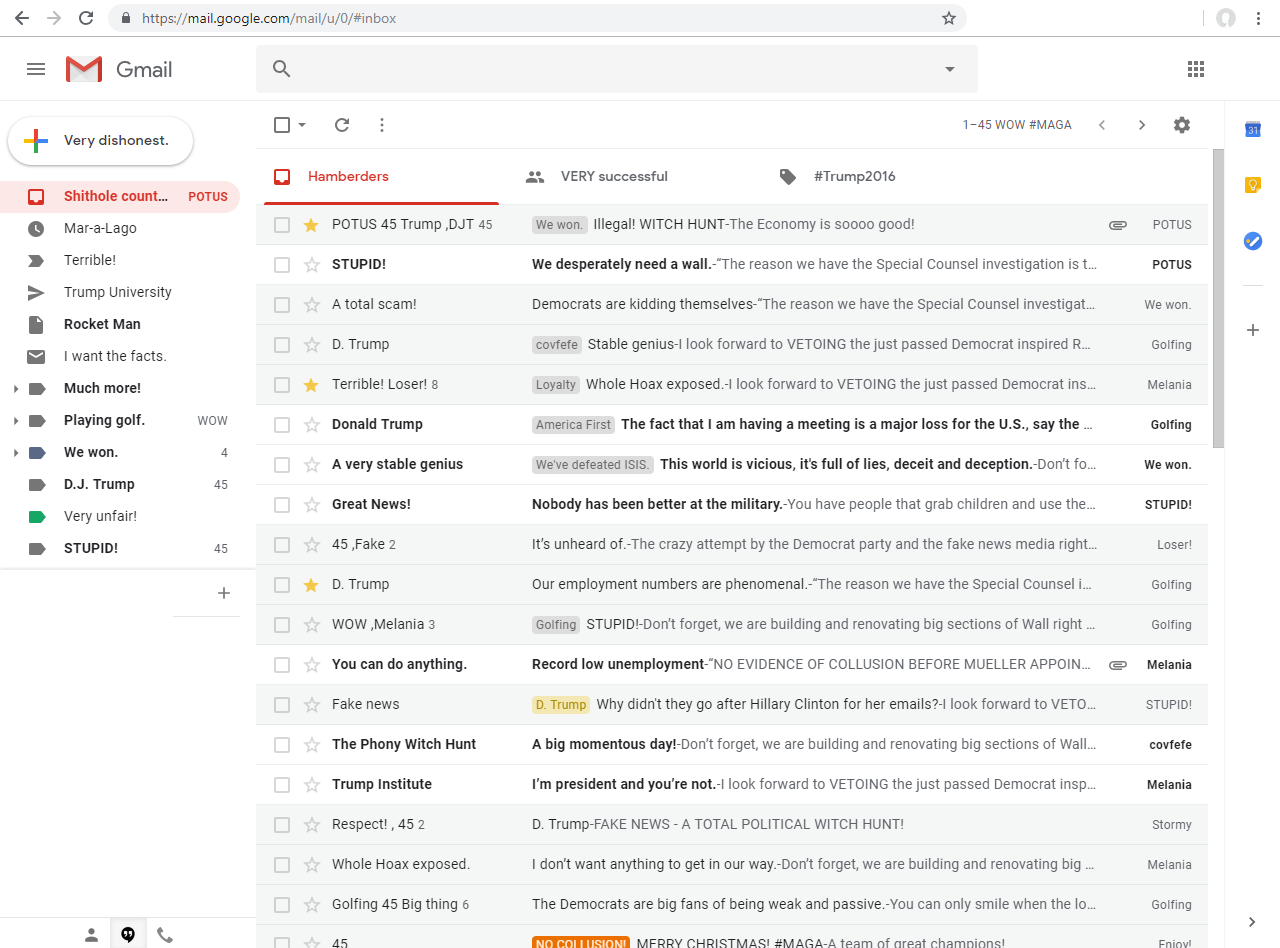The height and width of the screenshot is (948, 1280).
Task: Click the orange NO COLLUSION! label chip
Action: tap(581, 942)
